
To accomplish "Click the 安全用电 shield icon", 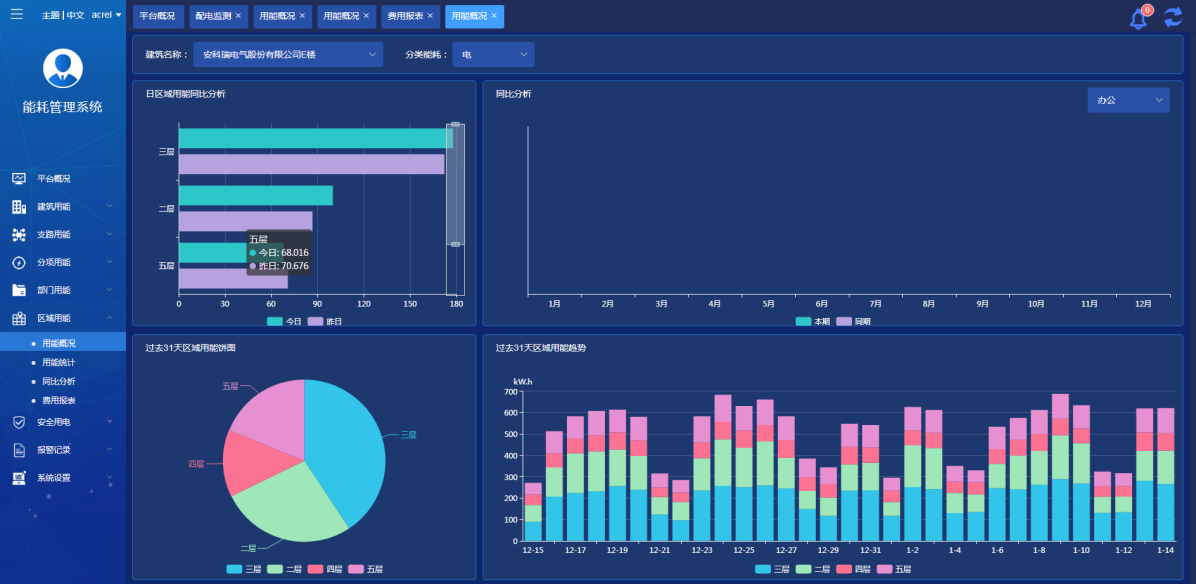I will [19, 422].
